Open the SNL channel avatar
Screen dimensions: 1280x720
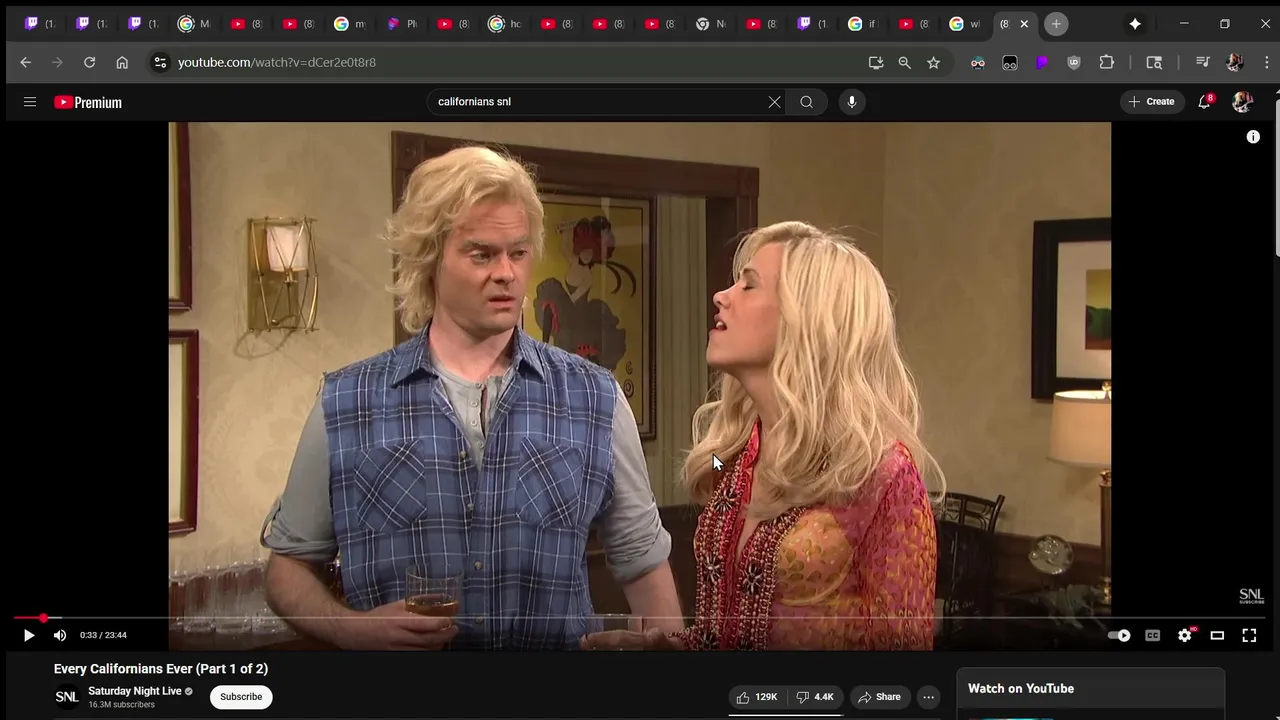(x=67, y=697)
